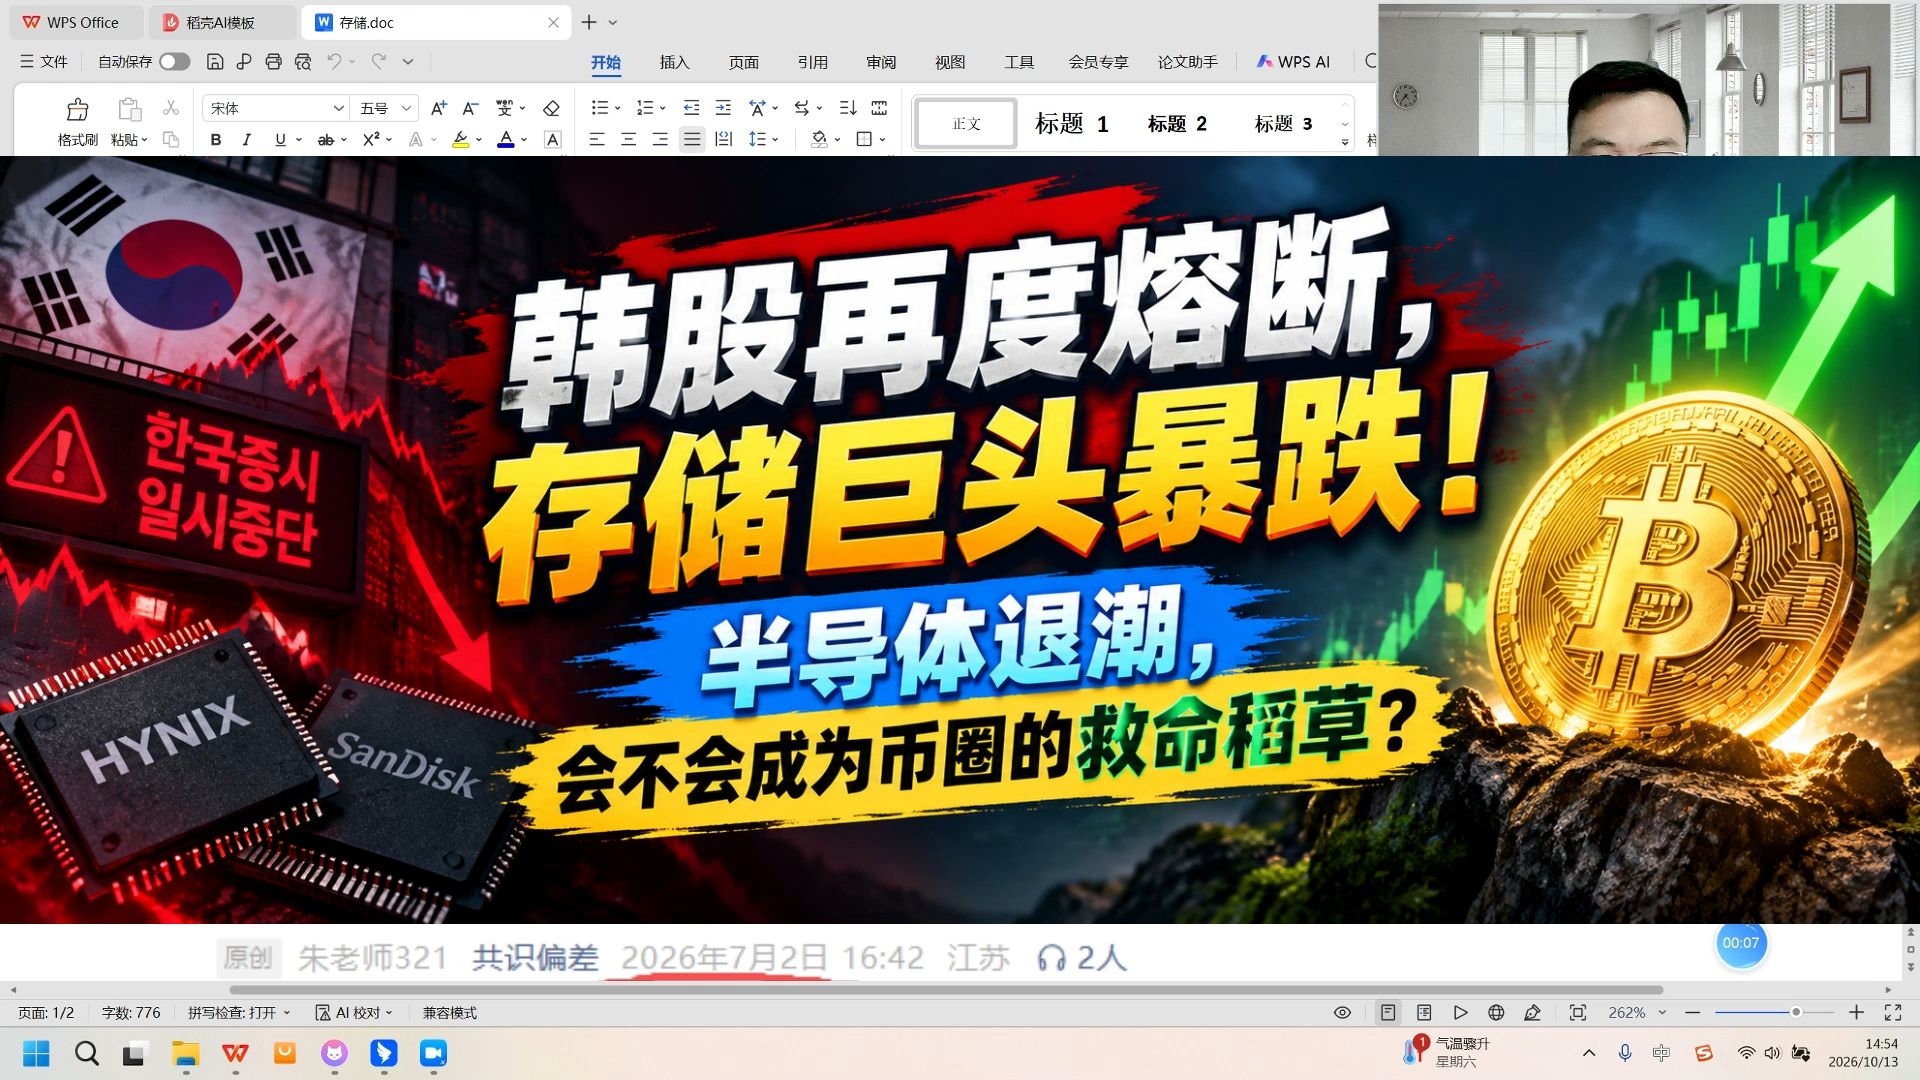Viewport: 1920px width, 1080px height.
Task: Click Clear formatting eraser icon
Action: (x=551, y=108)
